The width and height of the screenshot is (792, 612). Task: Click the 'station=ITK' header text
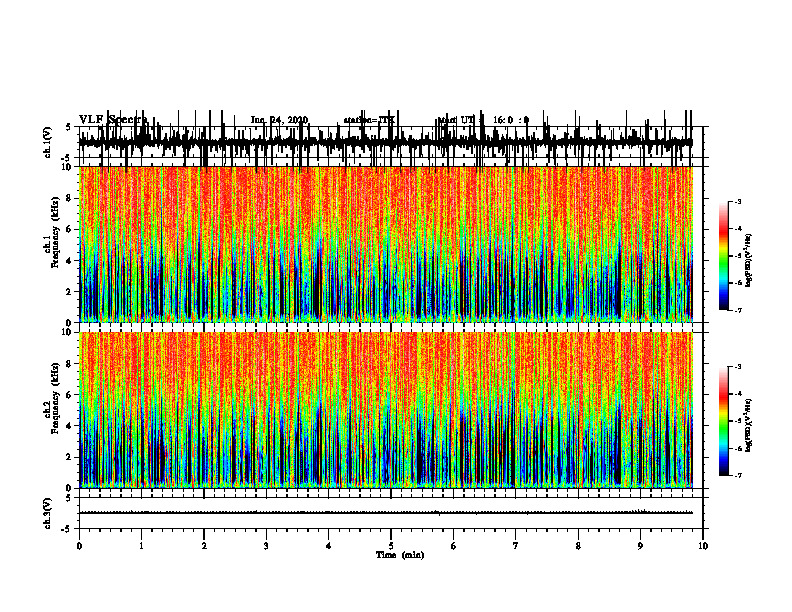[x=369, y=120]
